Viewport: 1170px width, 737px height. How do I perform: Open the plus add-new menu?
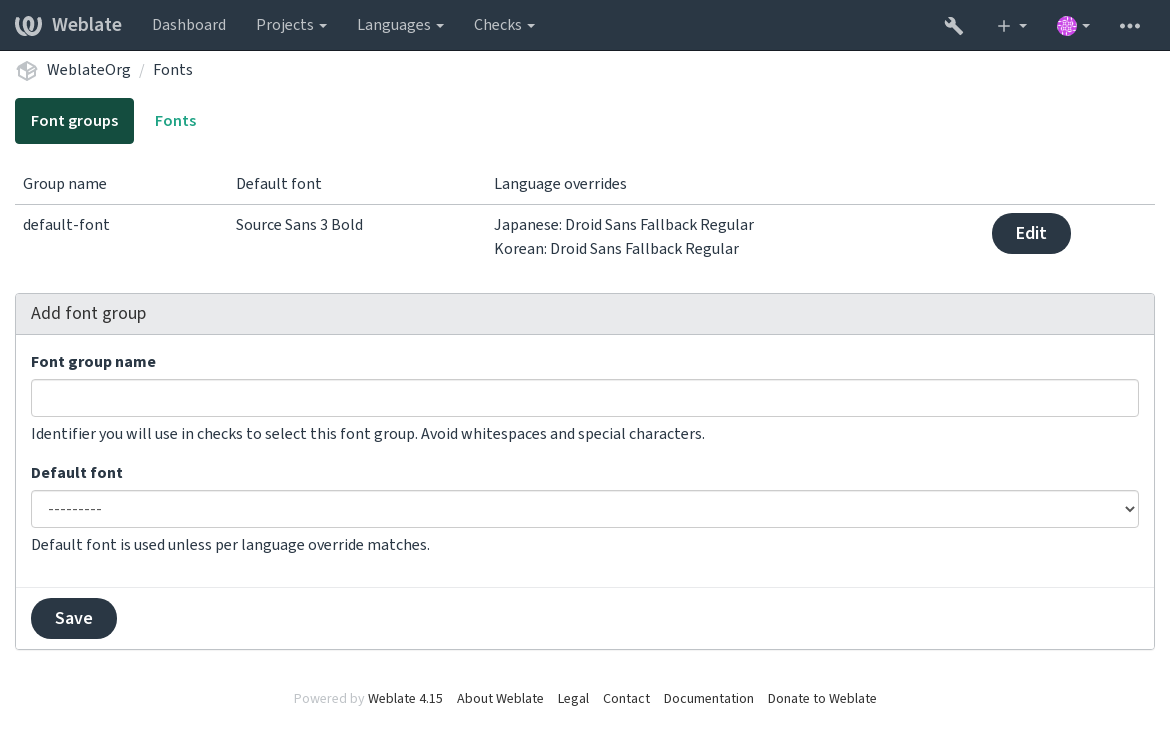1012,25
